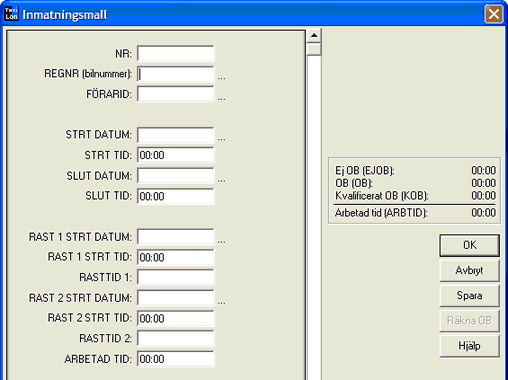Click the Kvalificerat OB 00:00 value
This screenshot has width=508, height=380.
[483, 196]
